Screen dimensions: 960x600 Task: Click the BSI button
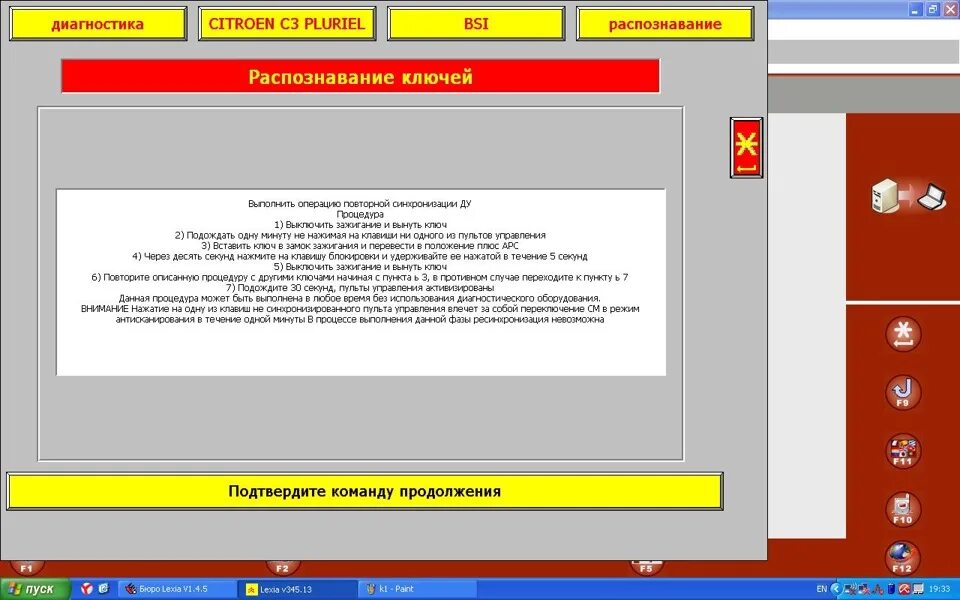[x=476, y=24]
